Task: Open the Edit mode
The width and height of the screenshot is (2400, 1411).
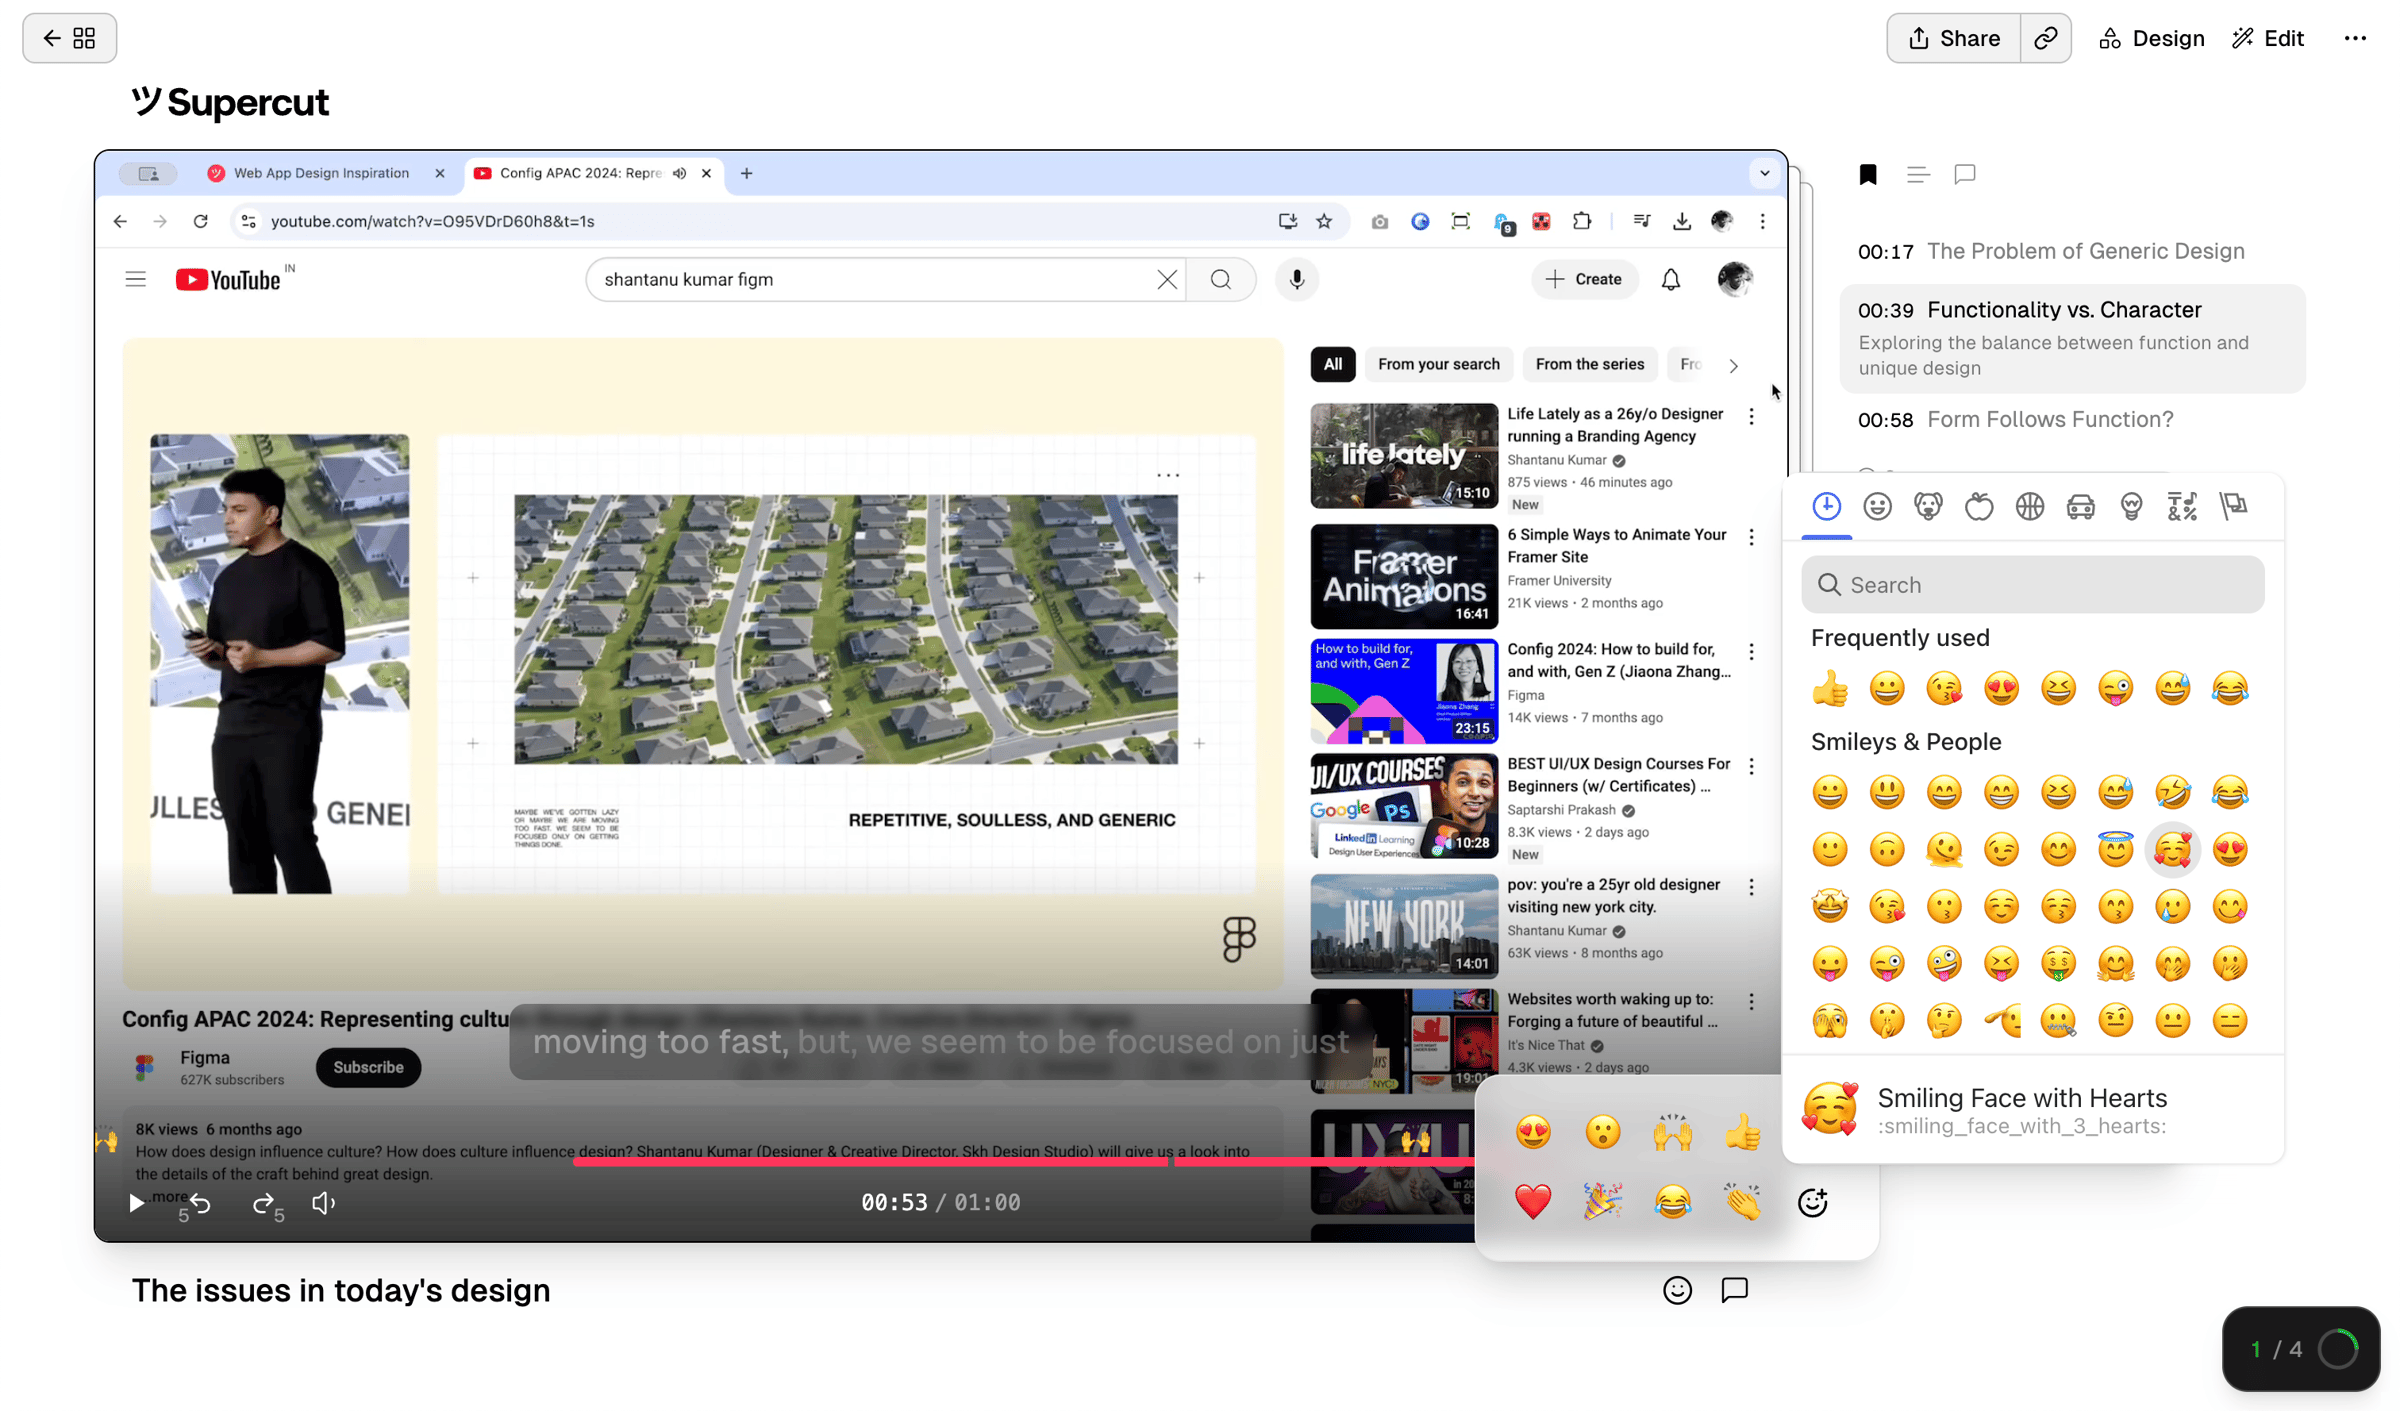Action: click(x=2268, y=38)
